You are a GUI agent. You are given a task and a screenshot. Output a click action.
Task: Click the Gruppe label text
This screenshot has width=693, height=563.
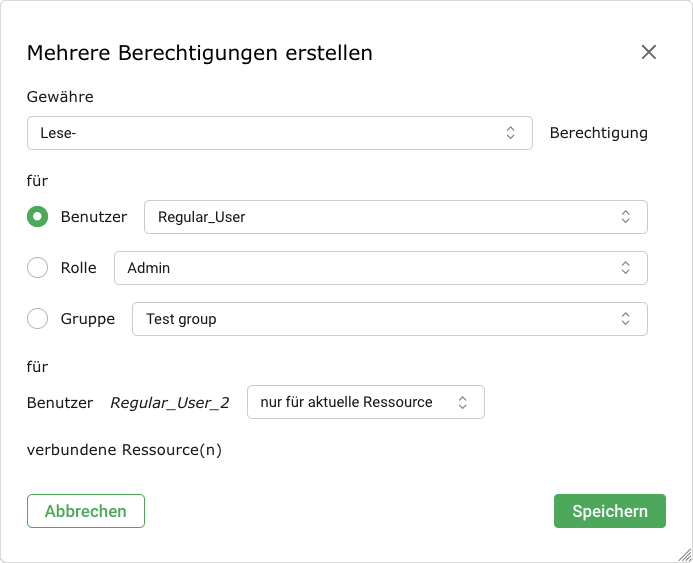[x=88, y=319]
